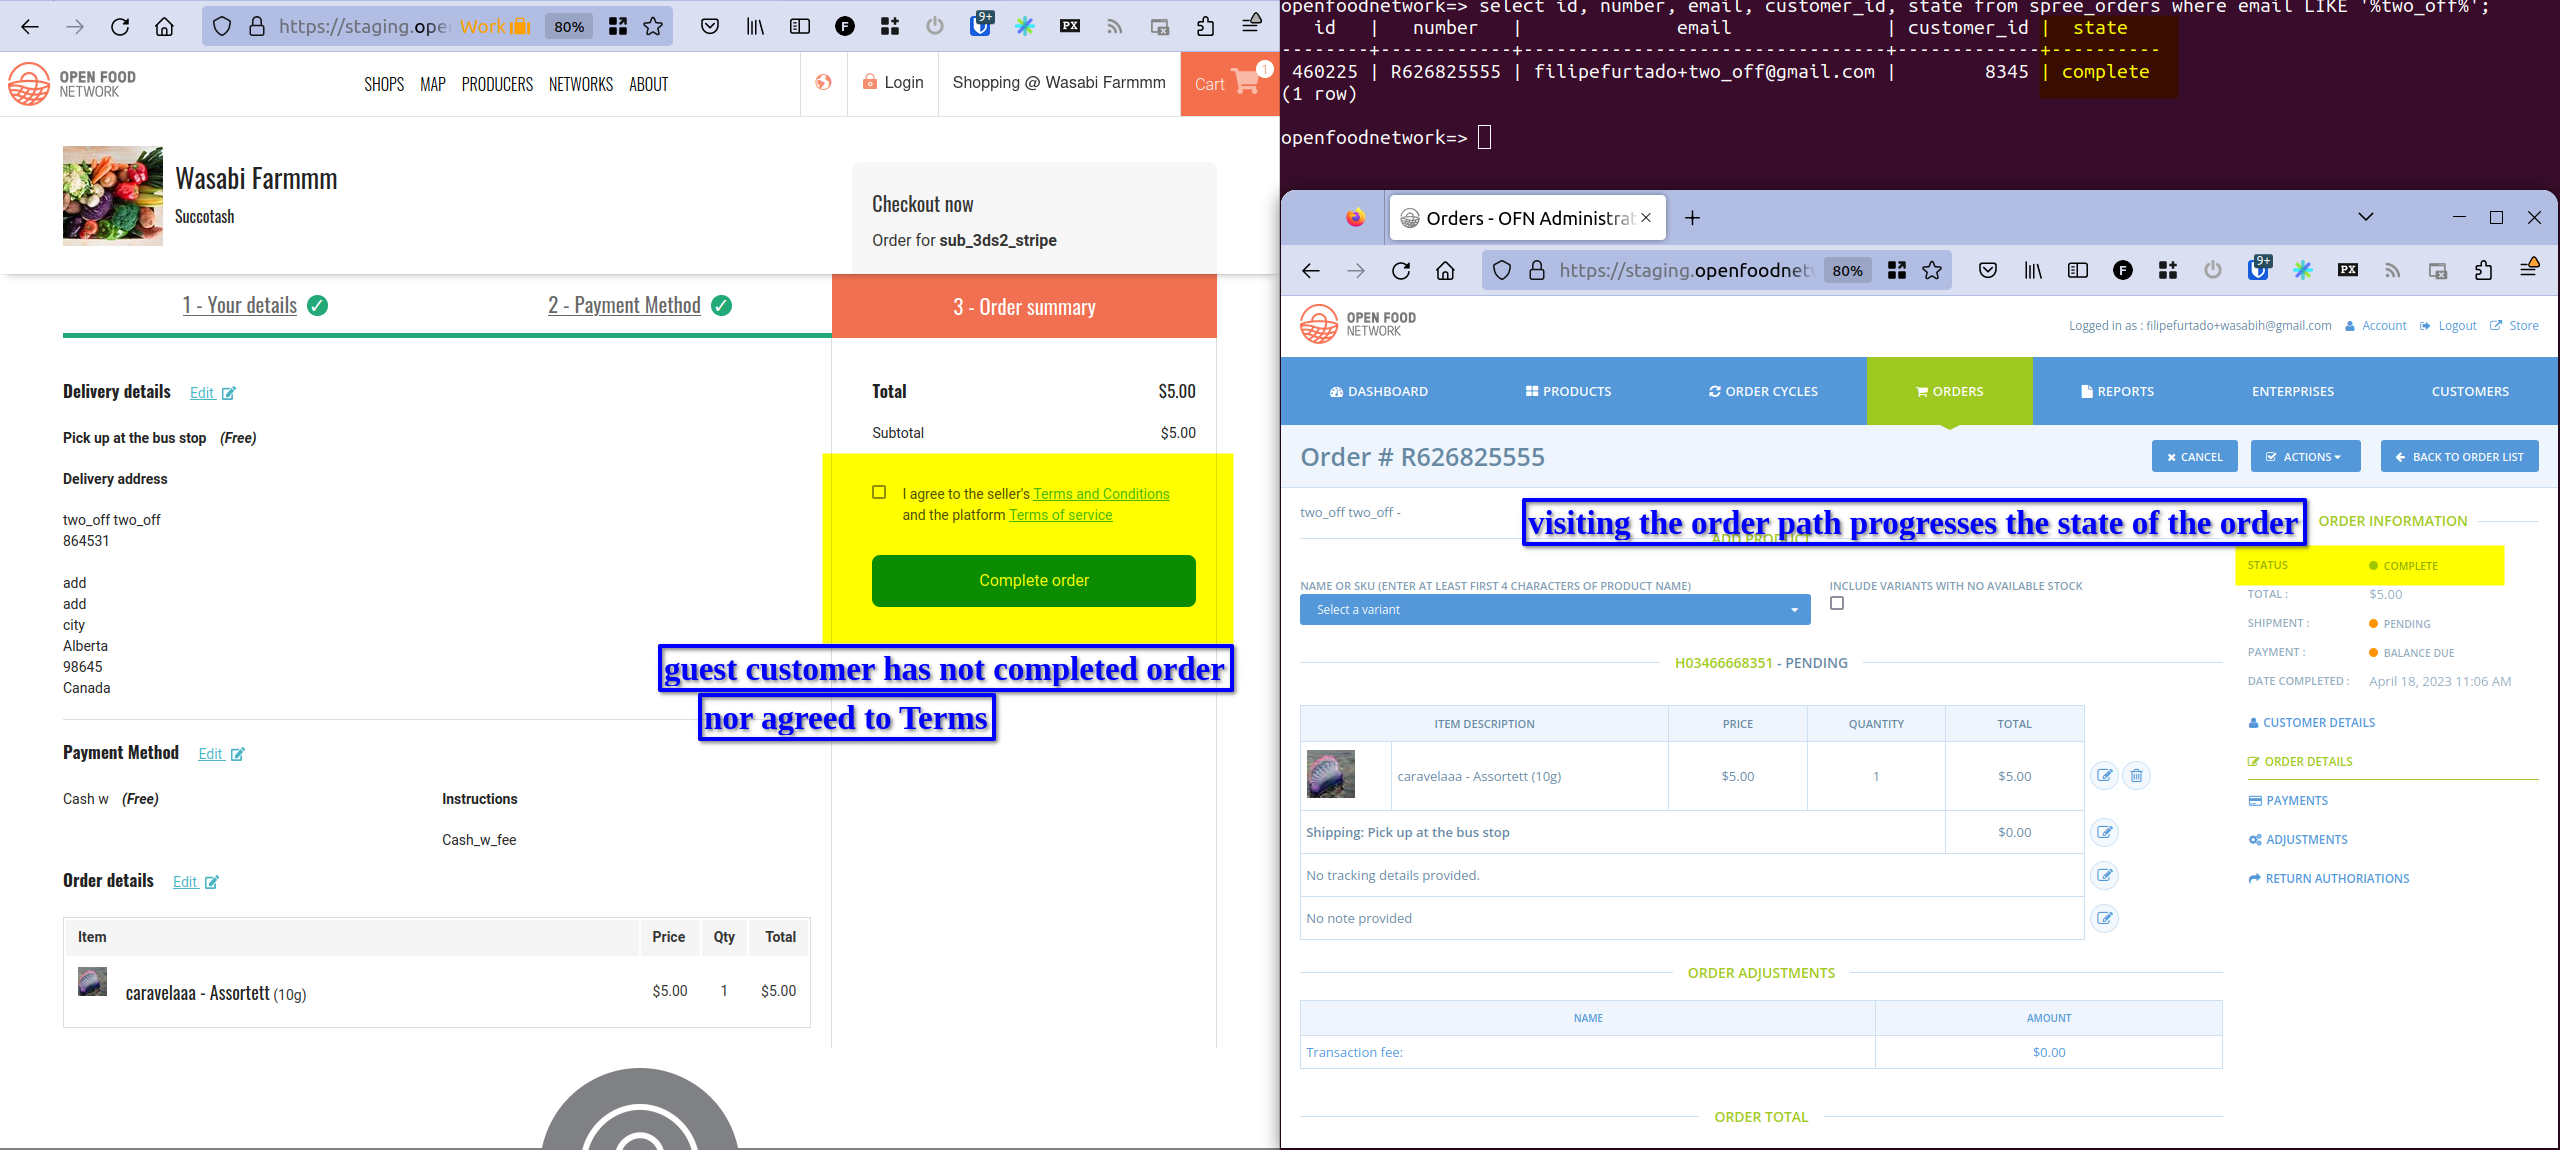Click the language globe icon in header

(823, 83)
